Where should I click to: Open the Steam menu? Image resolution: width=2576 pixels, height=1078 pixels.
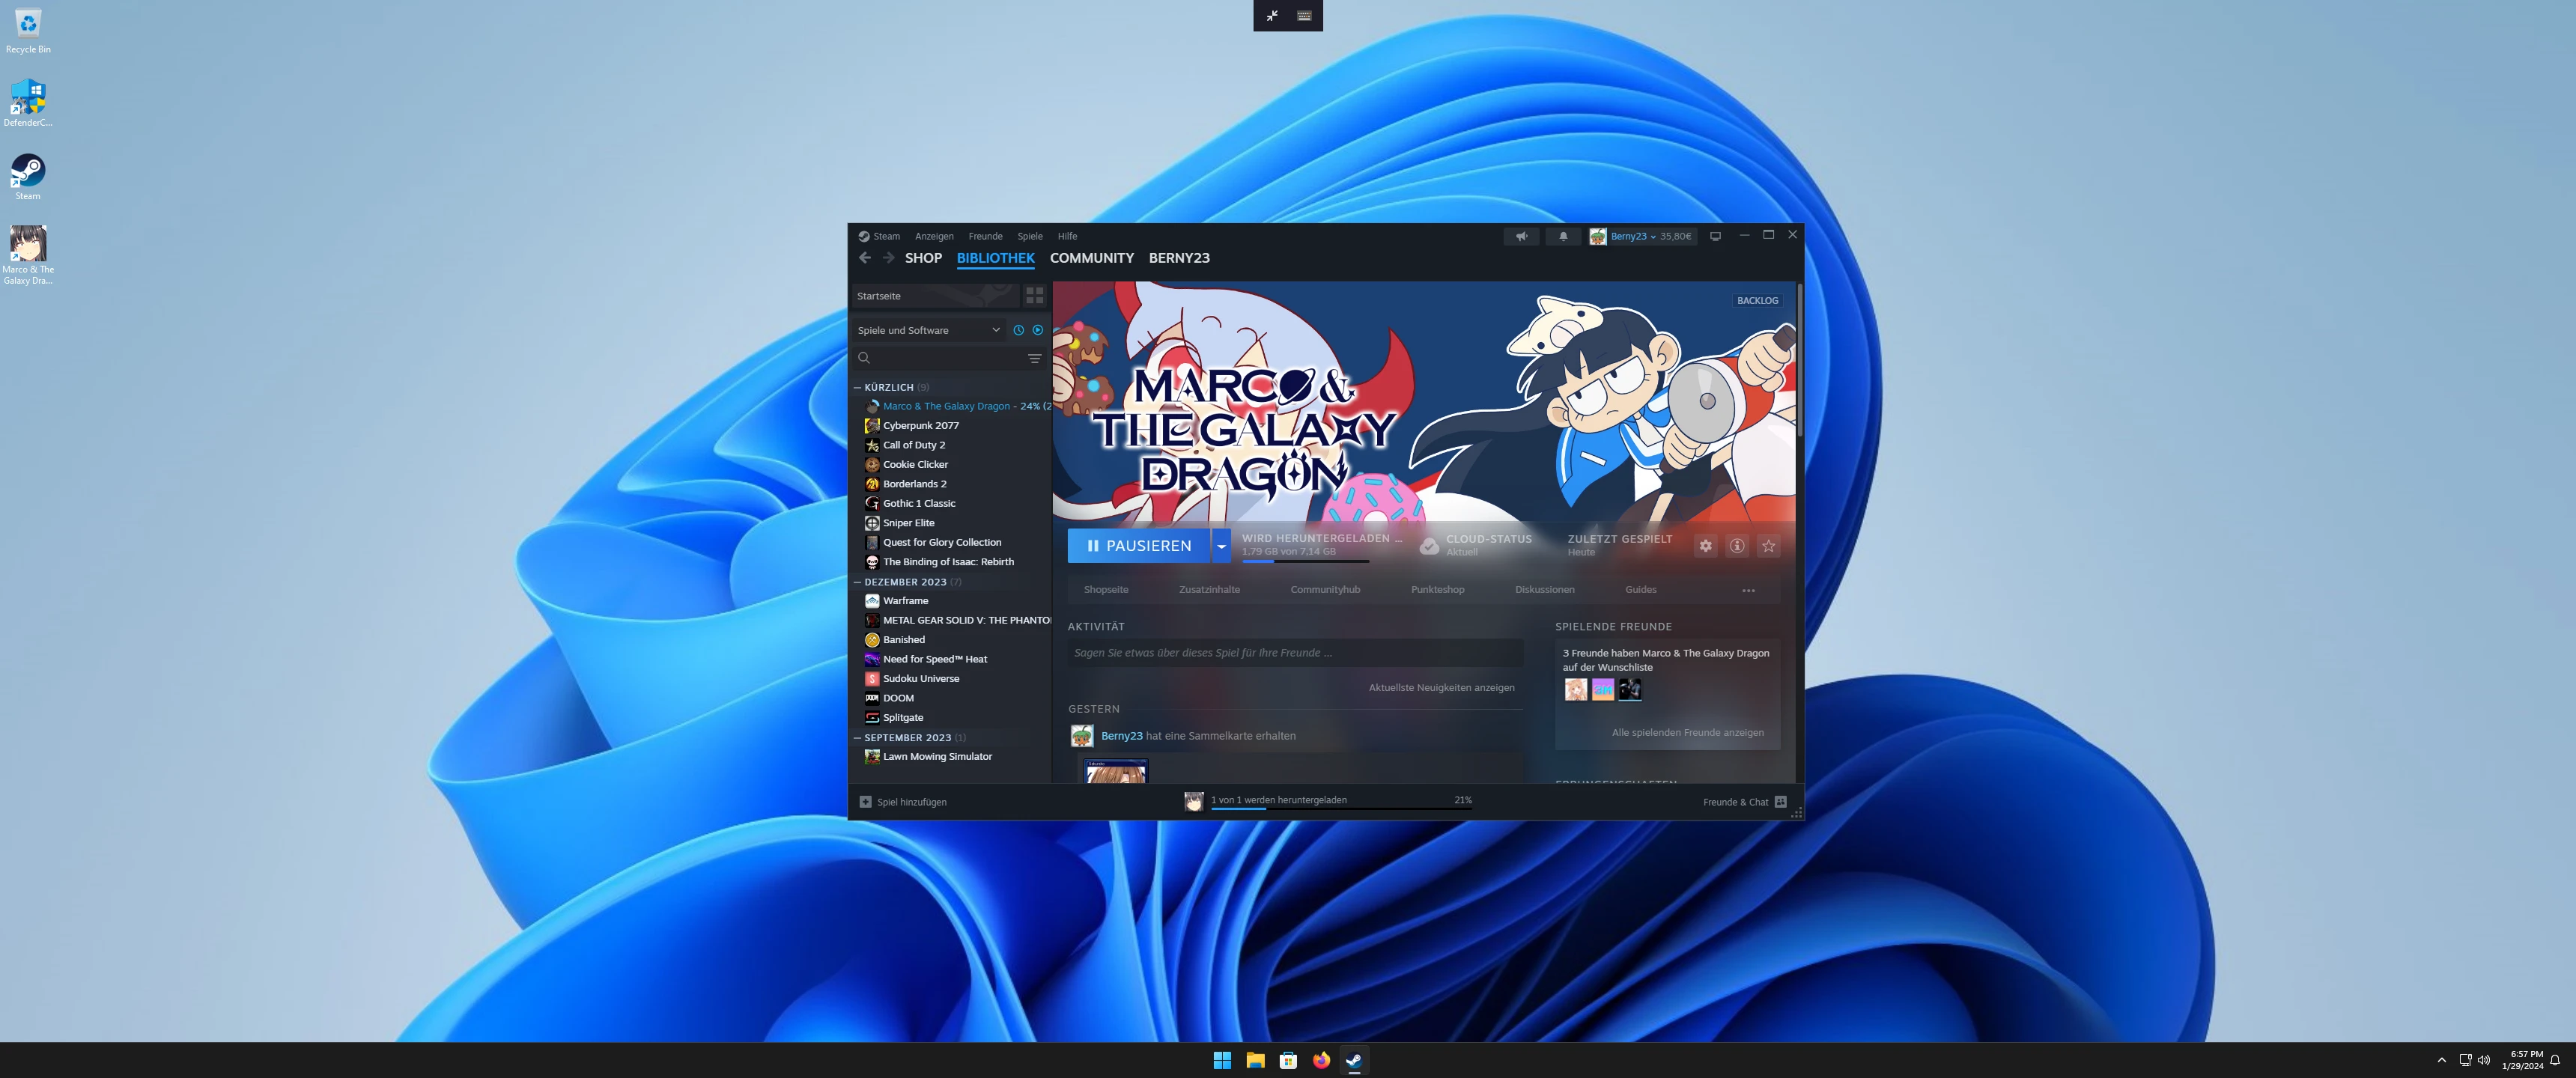886,236
